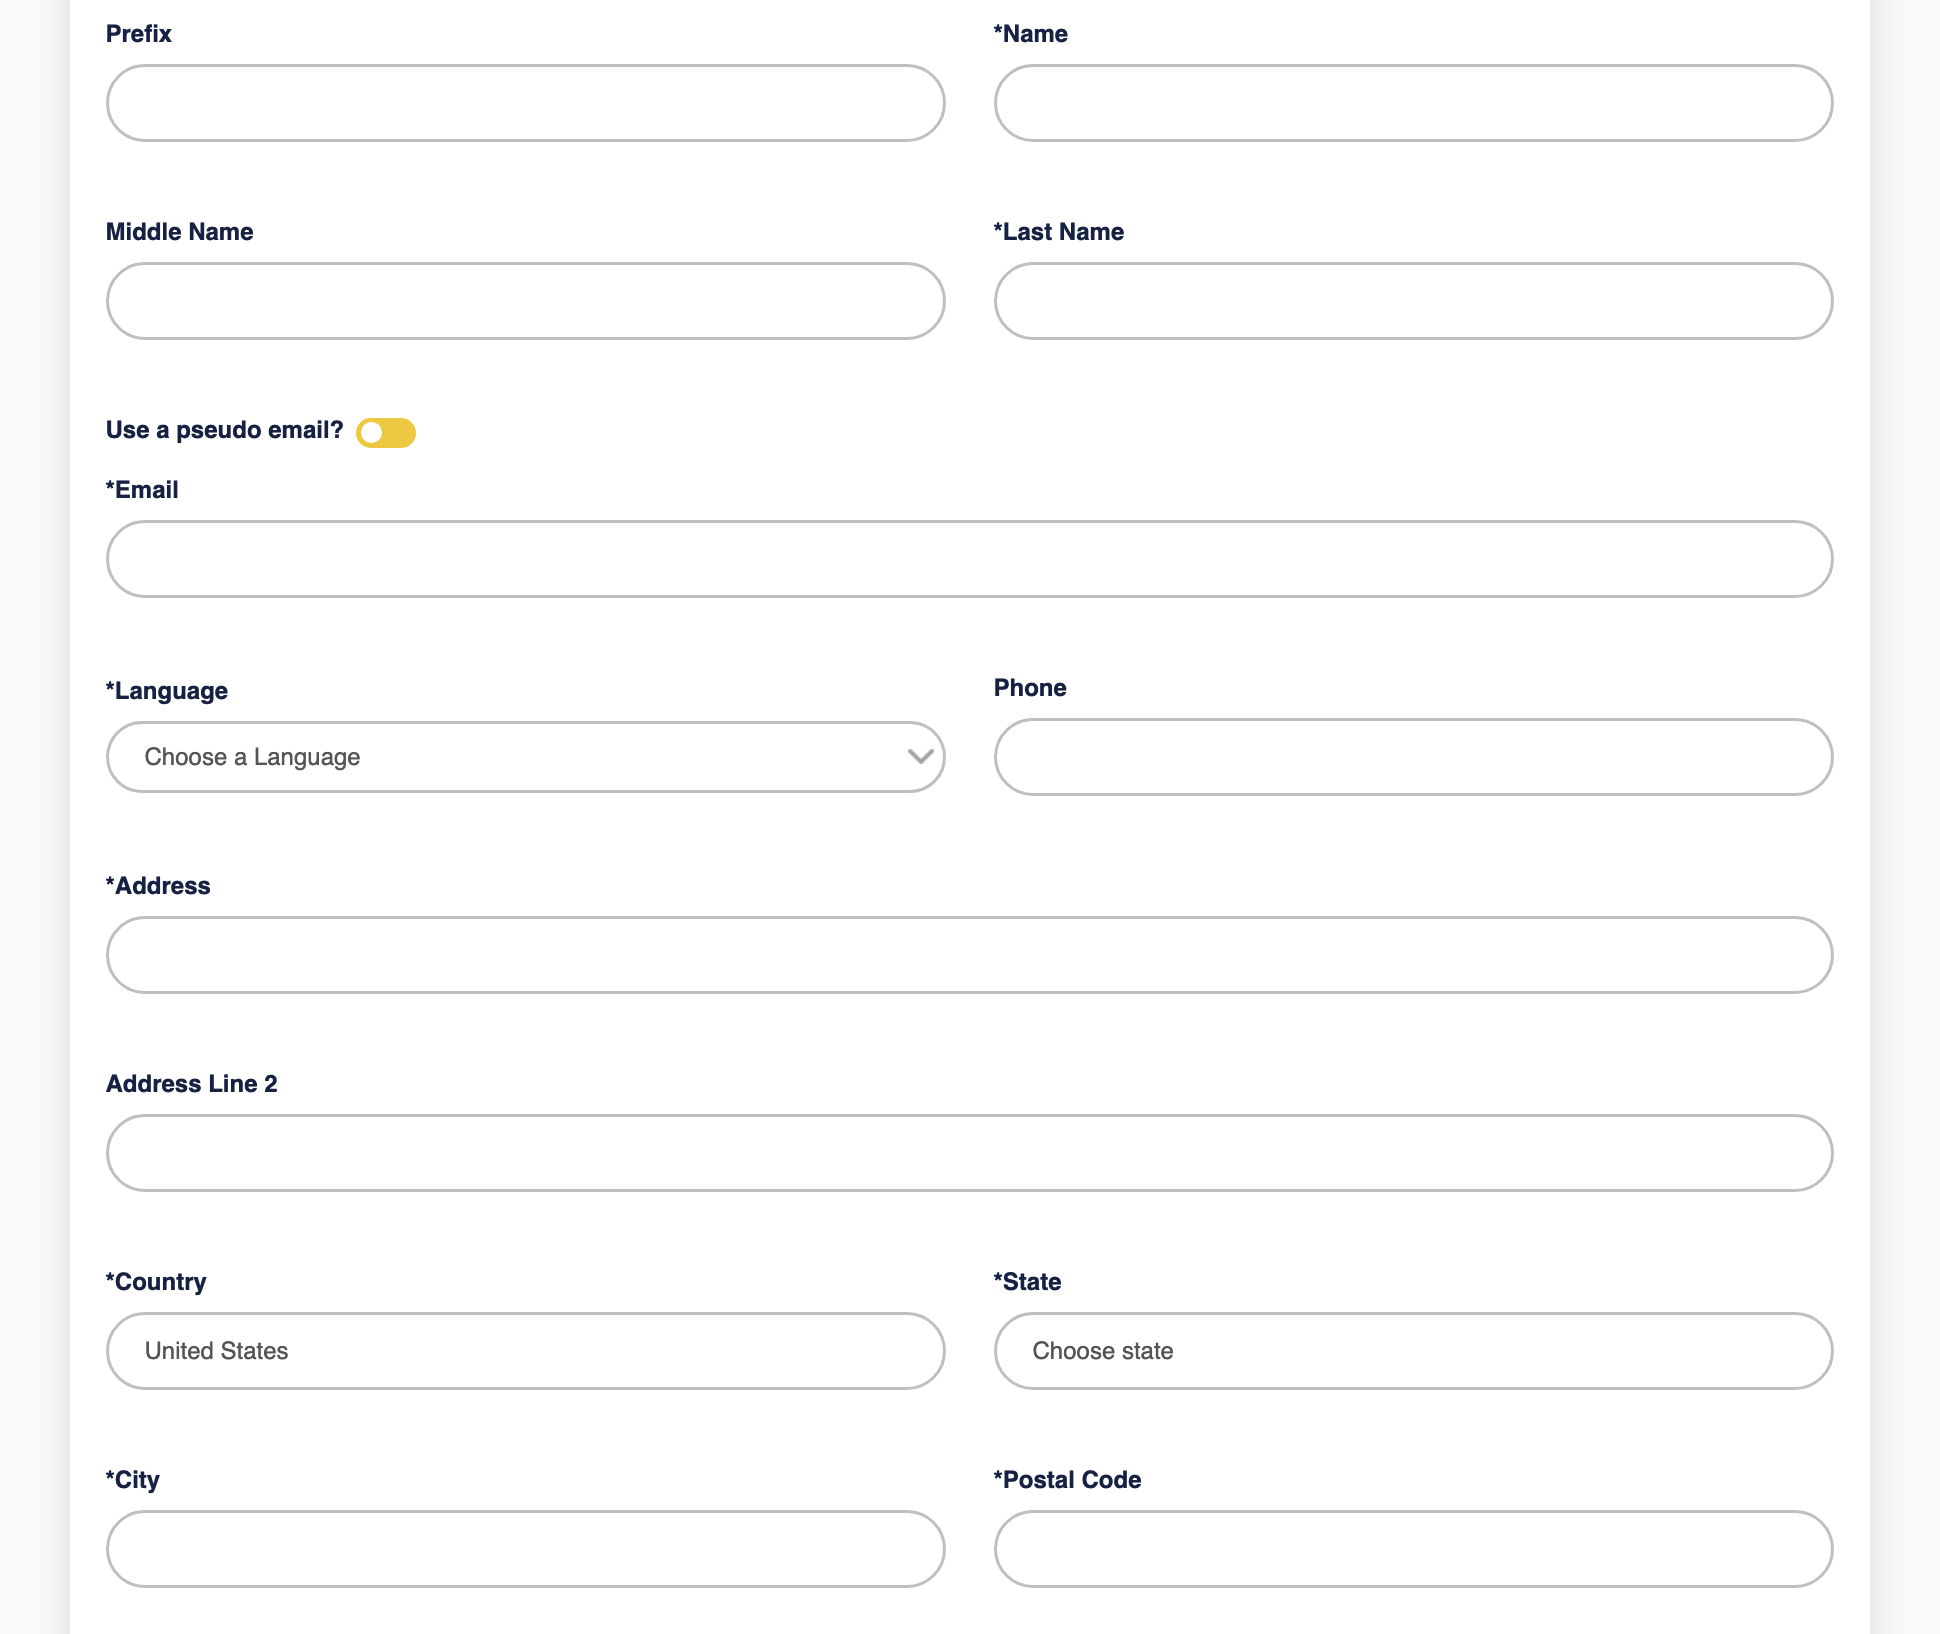This screenshot has height=1634, width=1940.
Task: Click the Country field label
Action: coord(156,1282)
